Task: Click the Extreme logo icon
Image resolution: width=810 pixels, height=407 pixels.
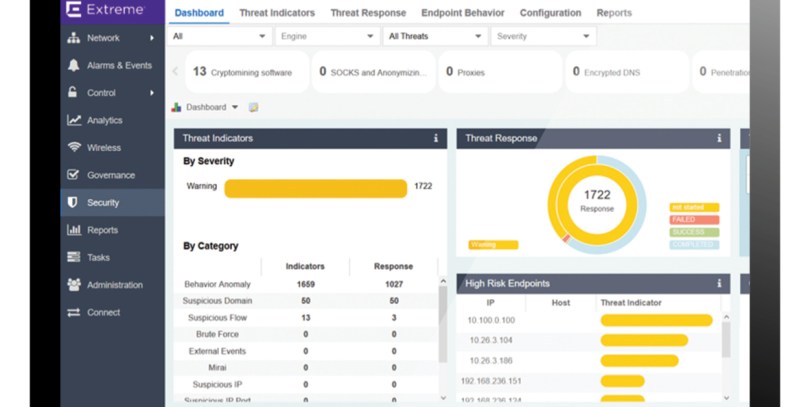Action: [74, 9]
